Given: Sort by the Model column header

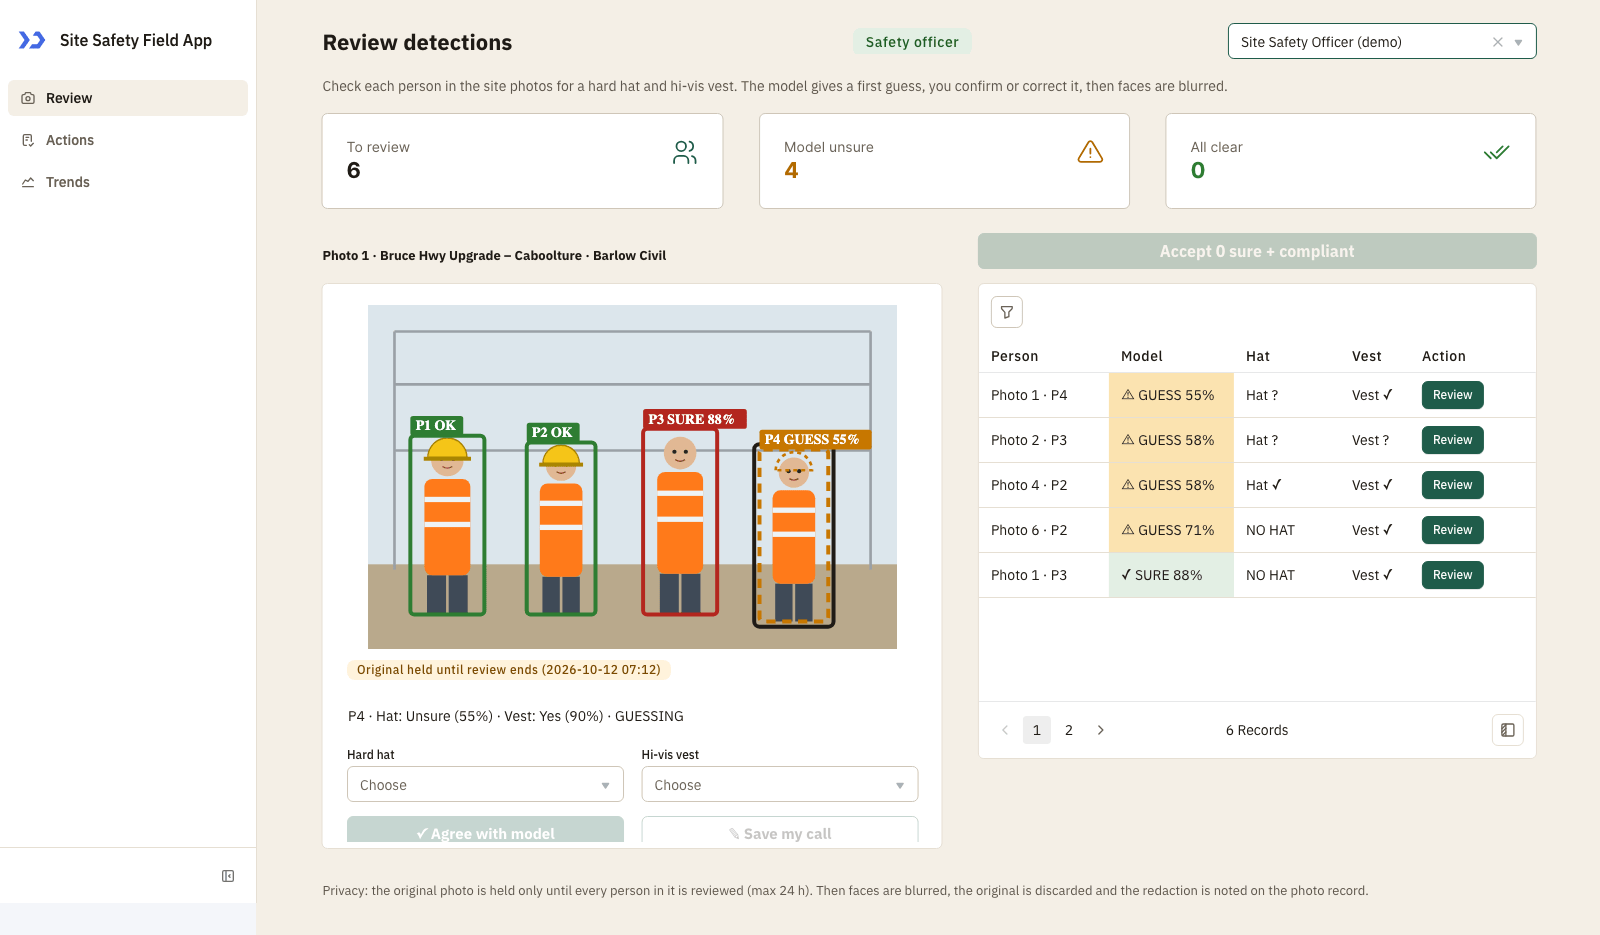Looking at the screenshot, I should coord(1142,356).
